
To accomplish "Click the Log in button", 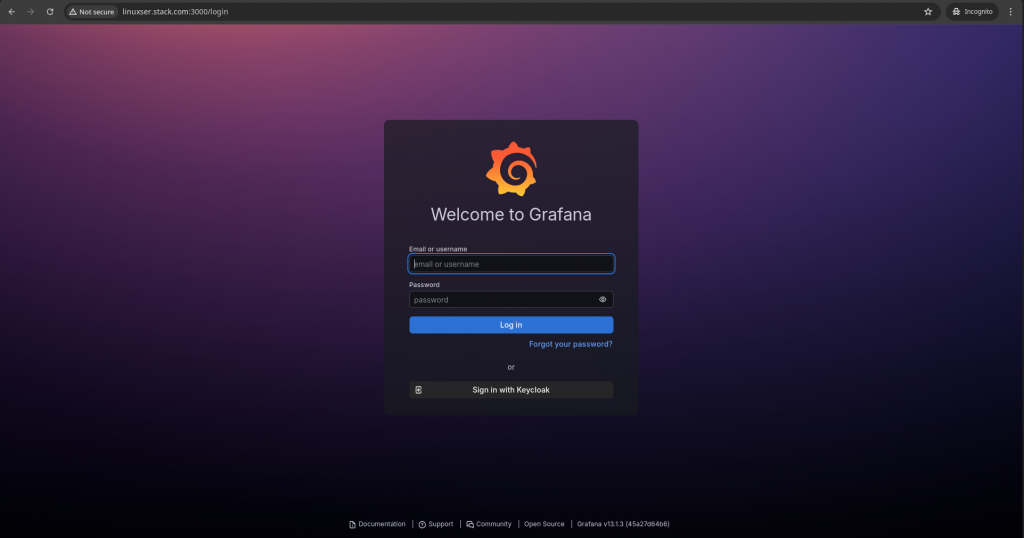I will point(511,325).
